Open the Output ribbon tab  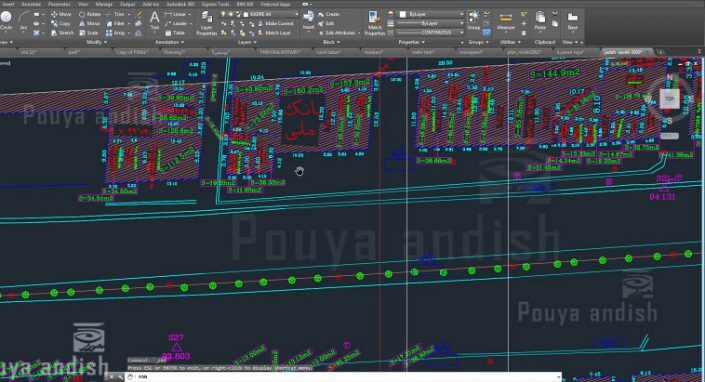[127, 4]
